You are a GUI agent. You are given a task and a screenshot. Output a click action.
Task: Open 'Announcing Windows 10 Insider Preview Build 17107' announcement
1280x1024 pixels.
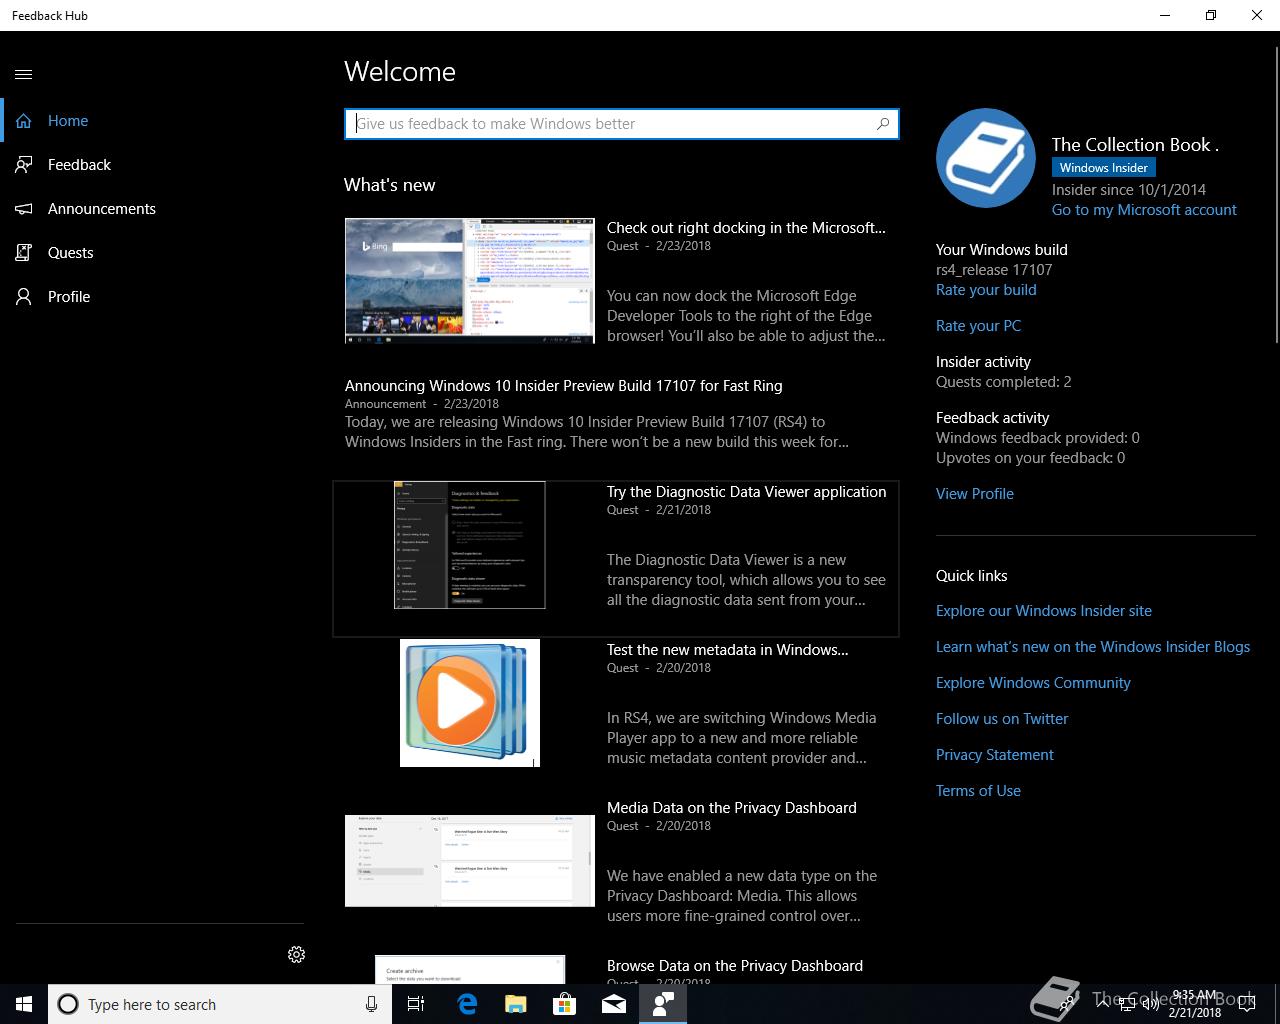[564, 386]
